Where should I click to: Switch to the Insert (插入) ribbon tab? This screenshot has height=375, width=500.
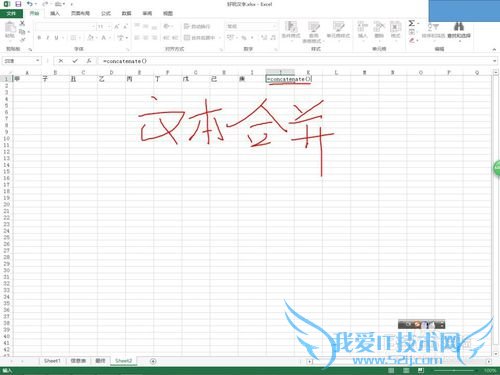pyautogui.click(x=55, y=13)
